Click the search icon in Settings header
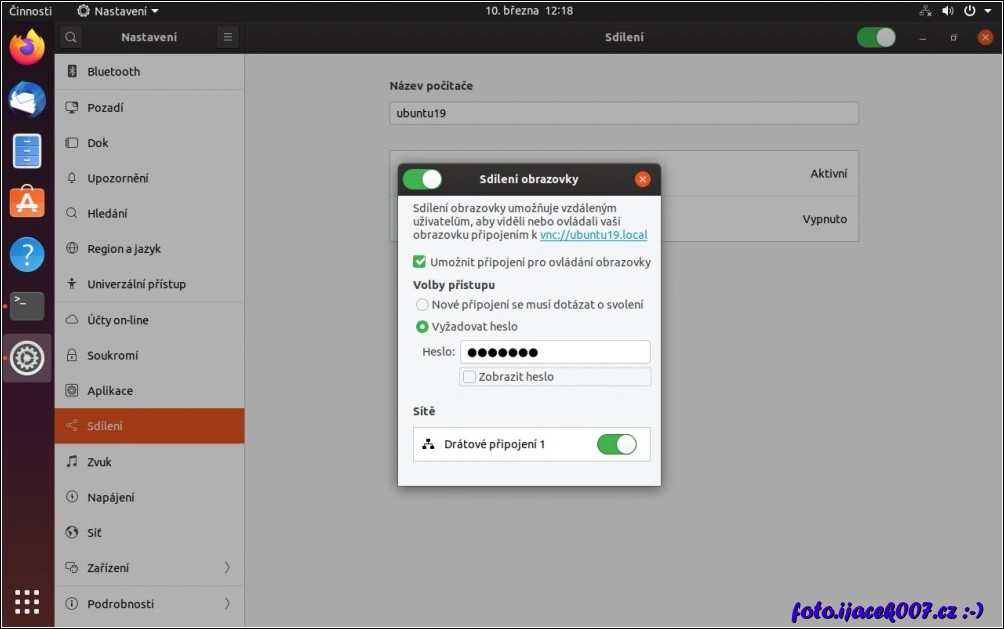 pyautogui.click(x=70, y=37)
